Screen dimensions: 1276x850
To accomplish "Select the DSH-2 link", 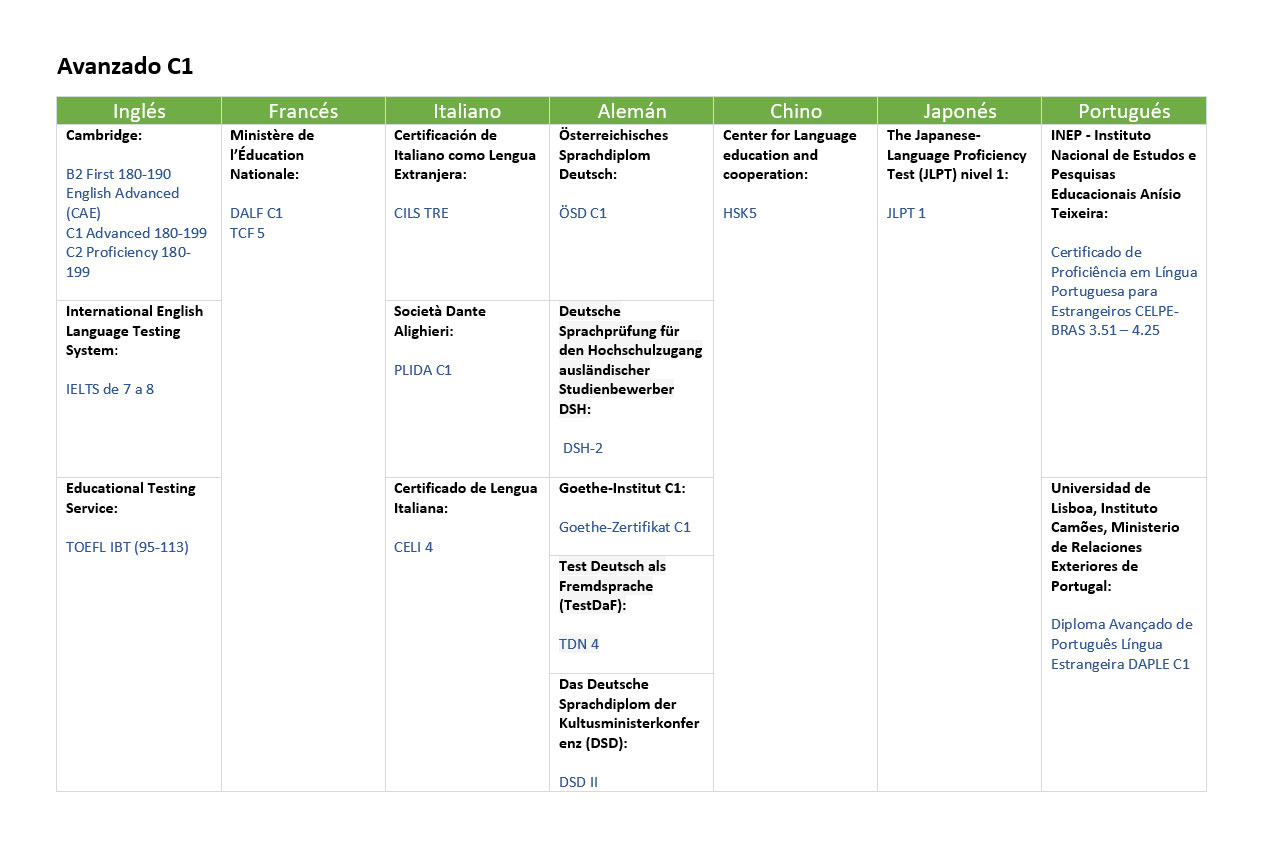I will [x=583, y=448].
